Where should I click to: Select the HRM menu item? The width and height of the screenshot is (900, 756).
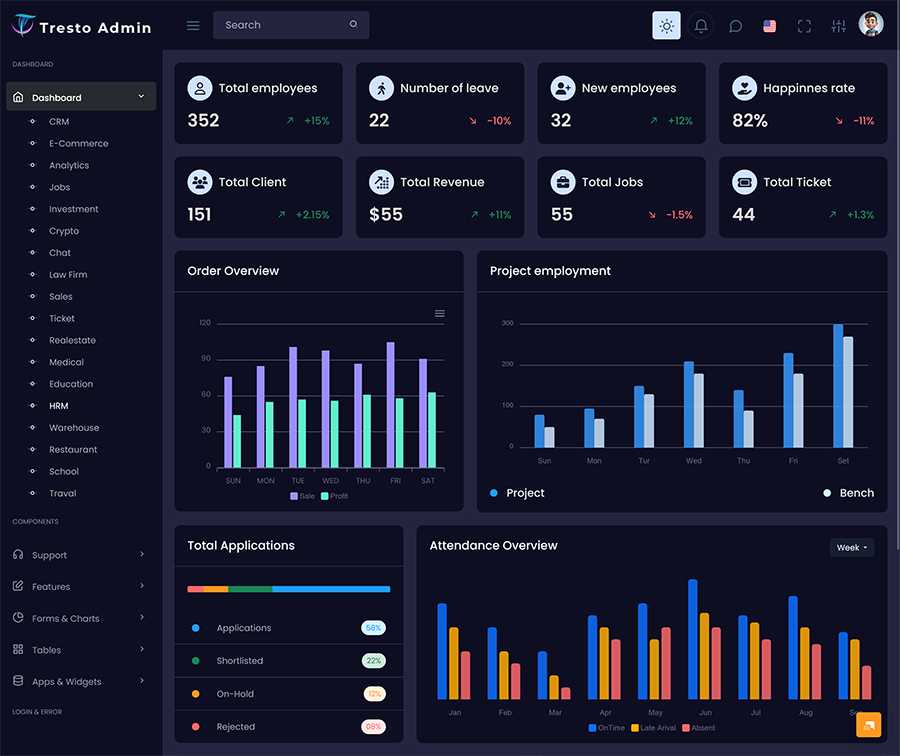point(59,406)
